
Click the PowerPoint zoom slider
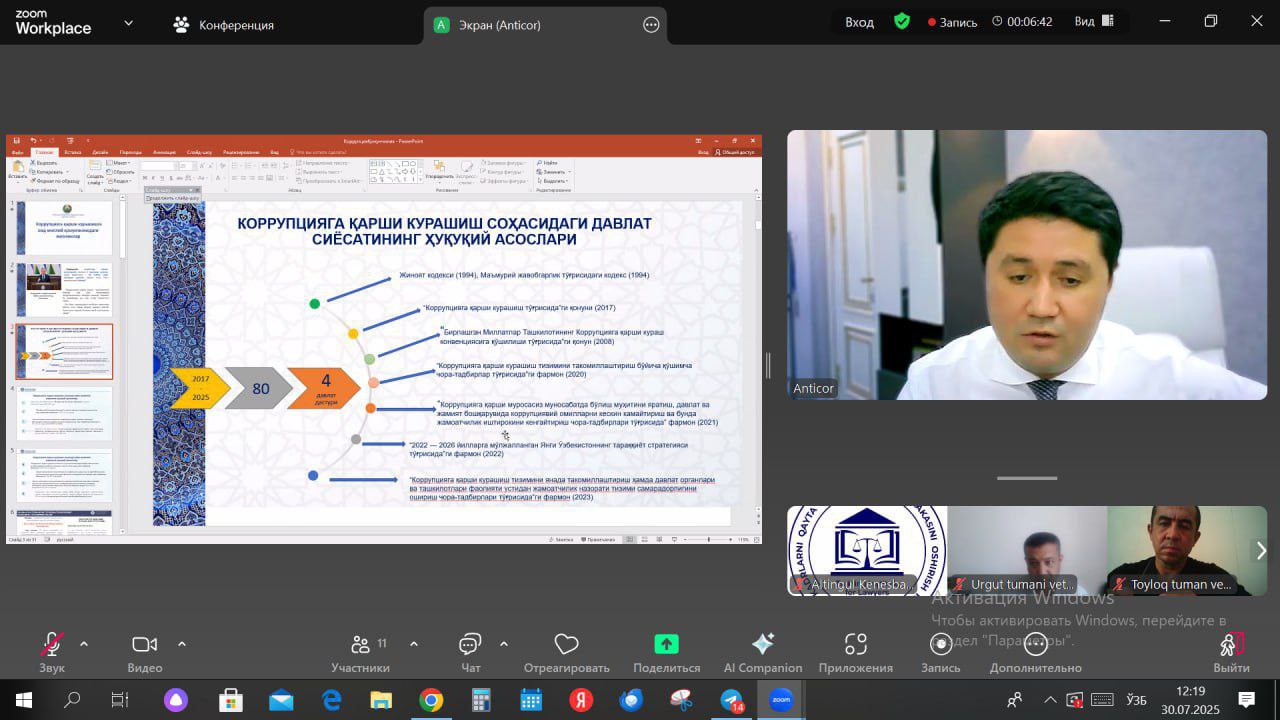tap(708, 539)
